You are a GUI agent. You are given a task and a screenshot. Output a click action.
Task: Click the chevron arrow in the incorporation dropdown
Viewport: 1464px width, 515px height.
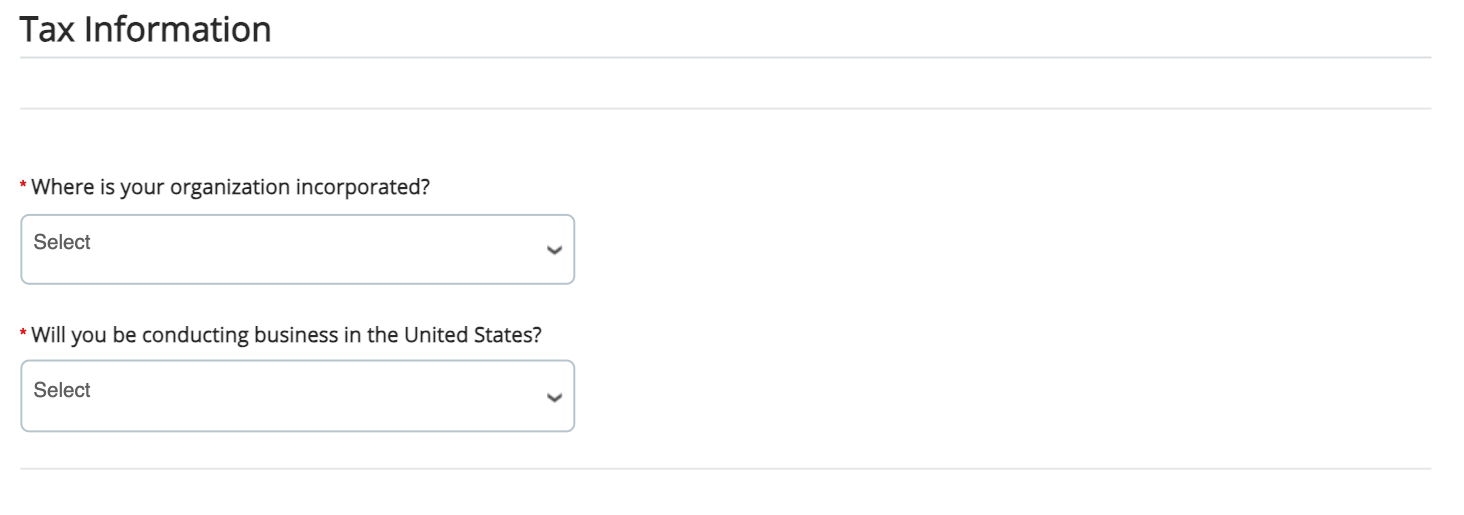[x=554, y=251]
